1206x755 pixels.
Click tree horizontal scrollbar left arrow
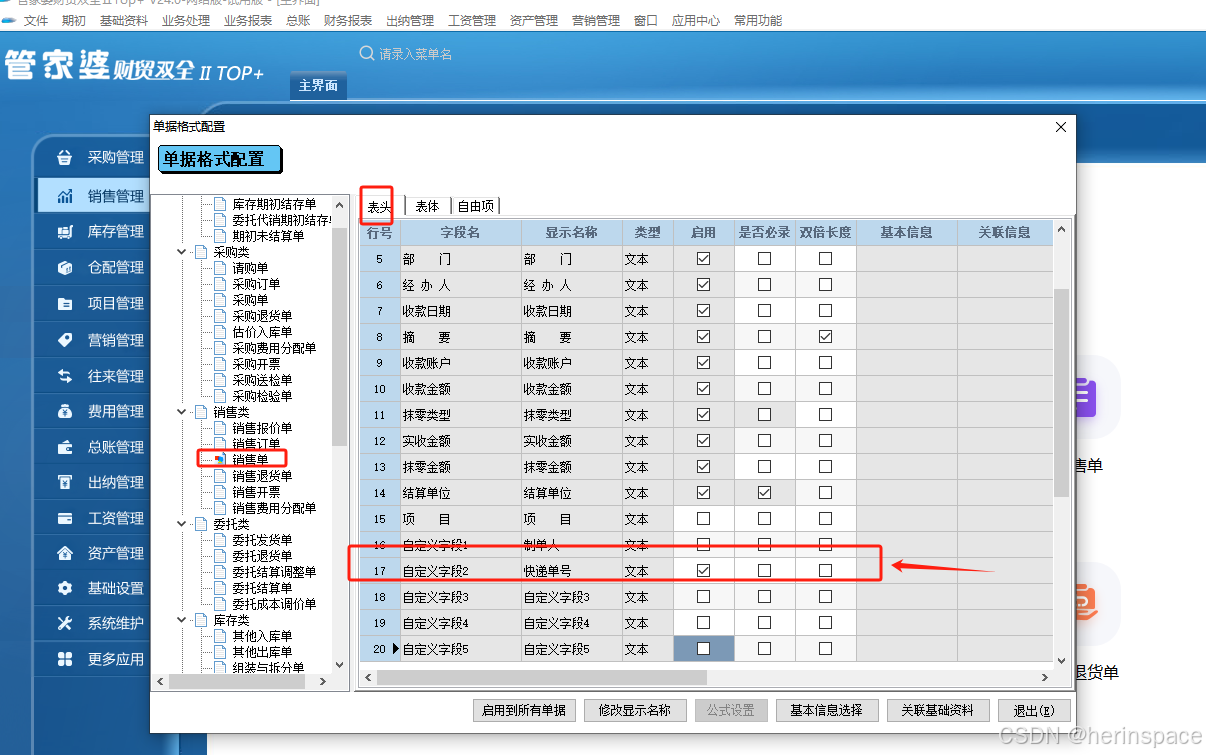pyautogui.click(x=159, y=681)
